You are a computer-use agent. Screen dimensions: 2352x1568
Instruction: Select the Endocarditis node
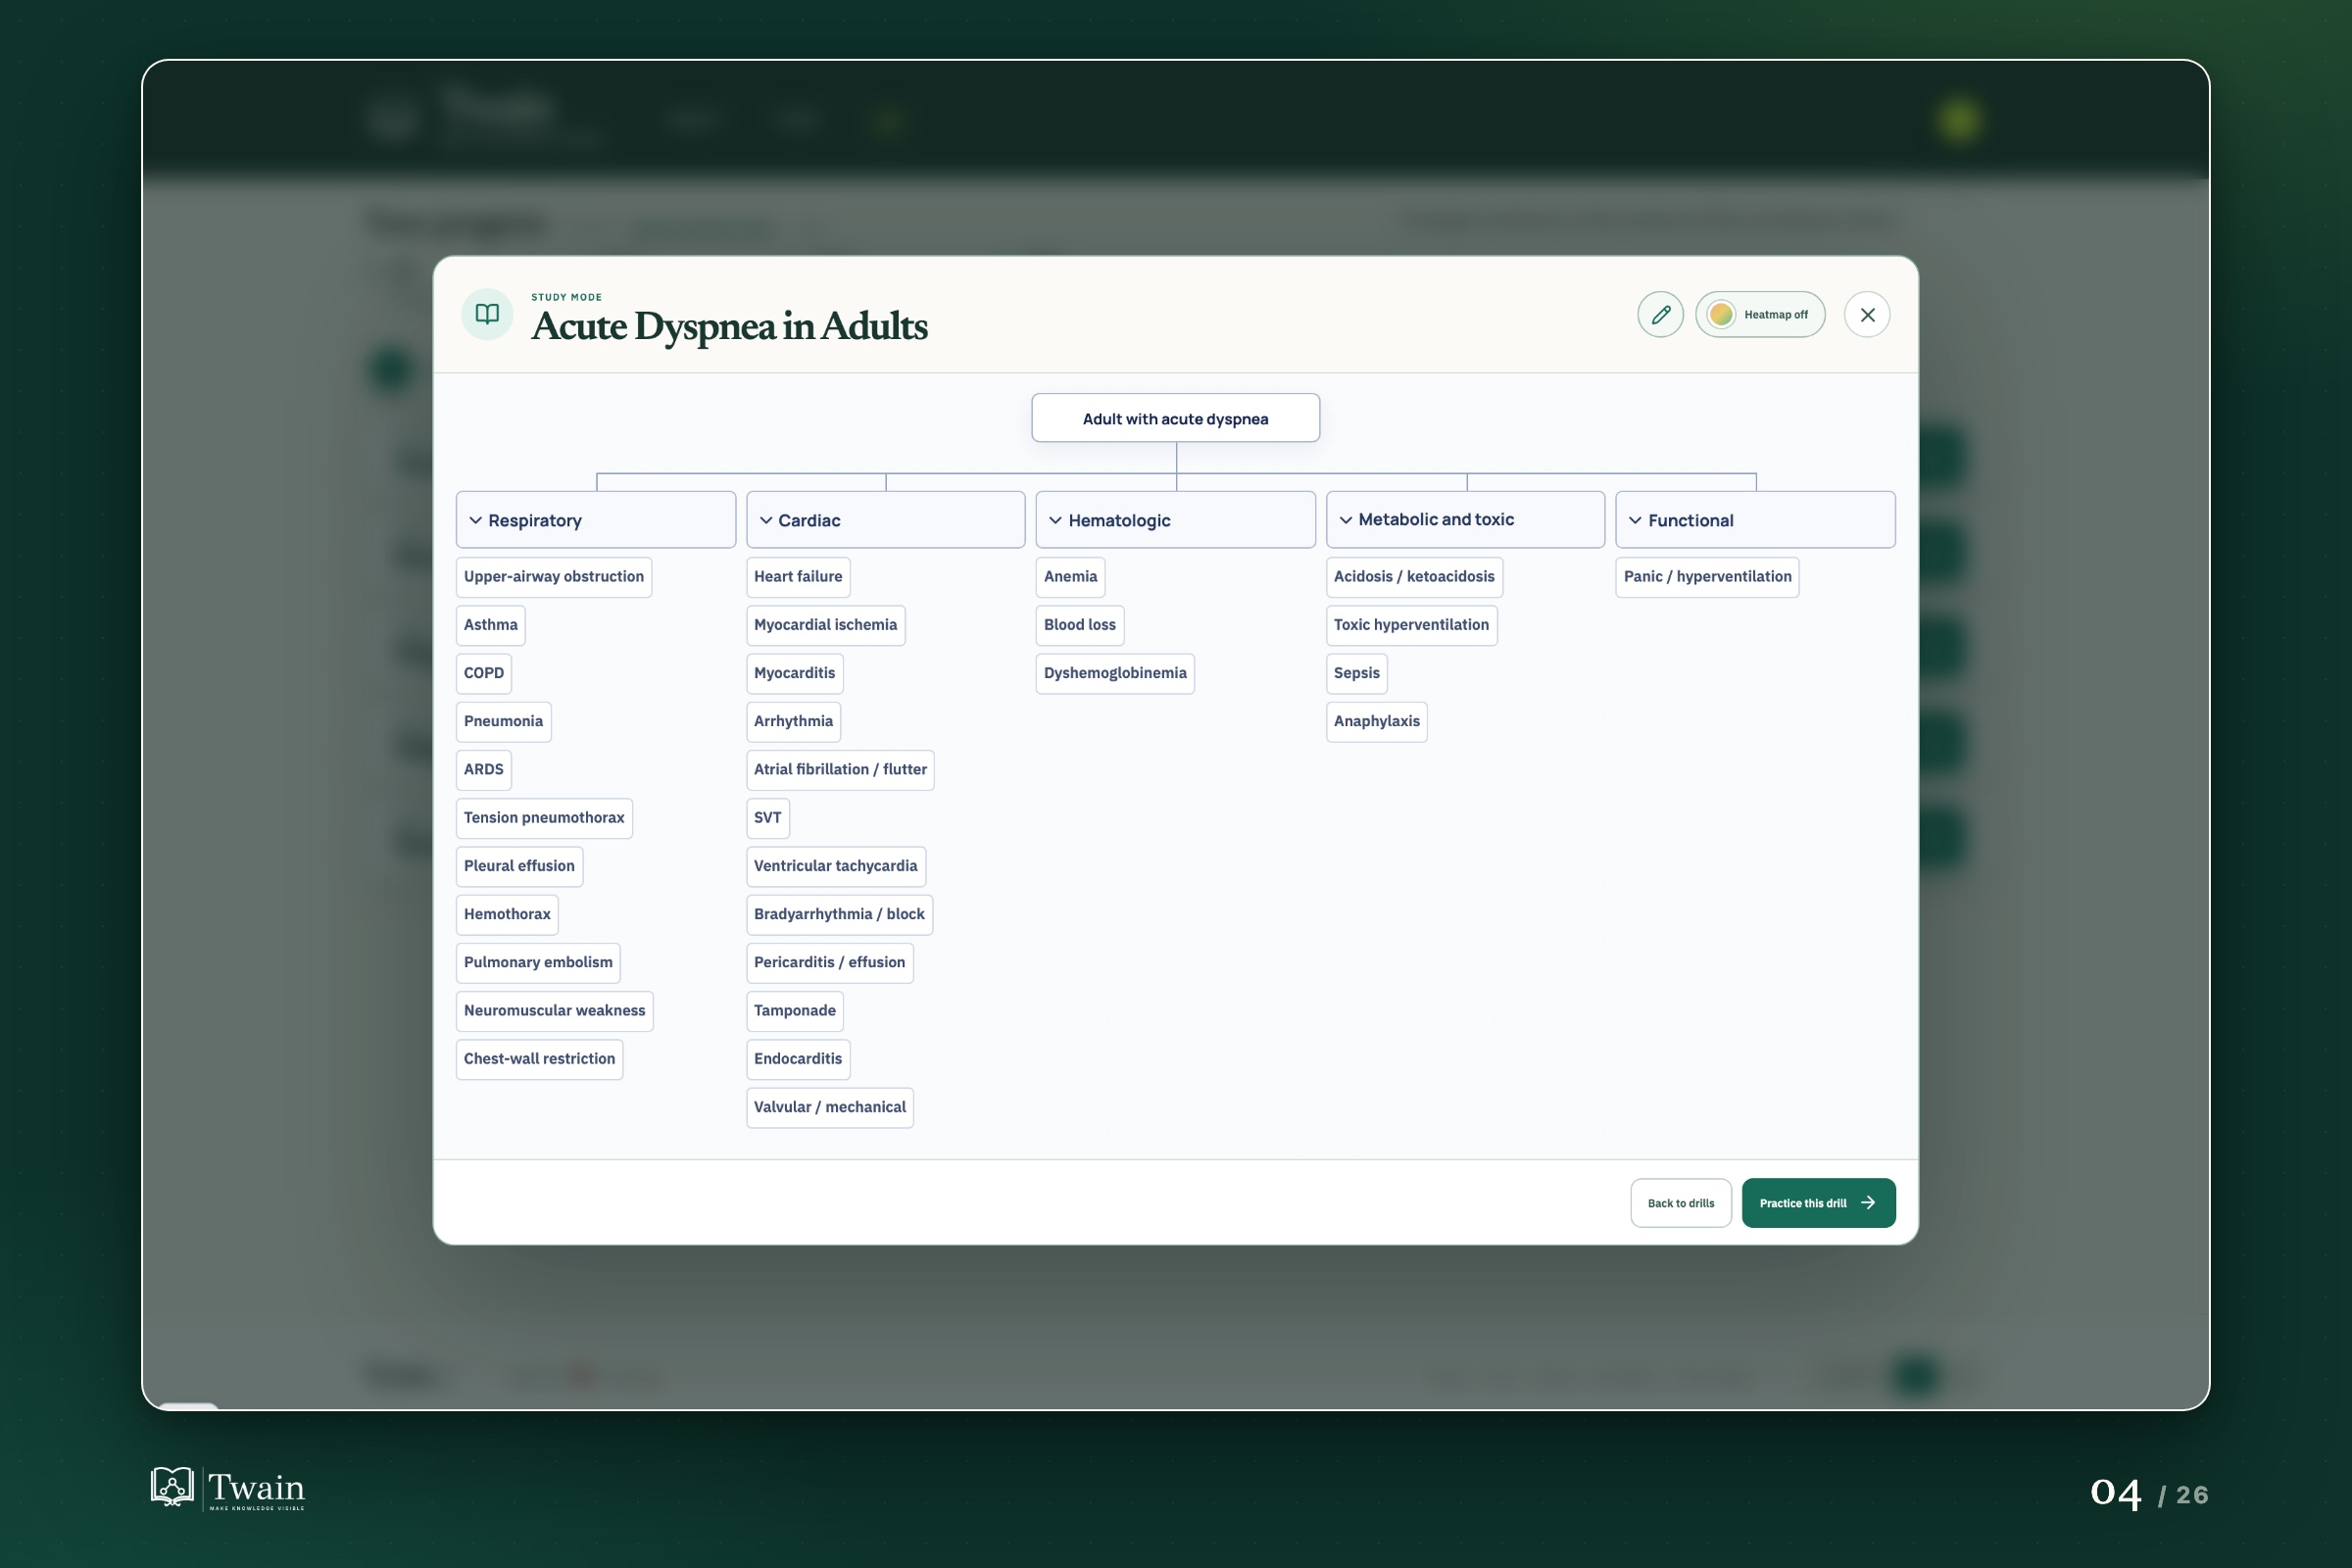pyautogui.click(x=798, y=1059)
